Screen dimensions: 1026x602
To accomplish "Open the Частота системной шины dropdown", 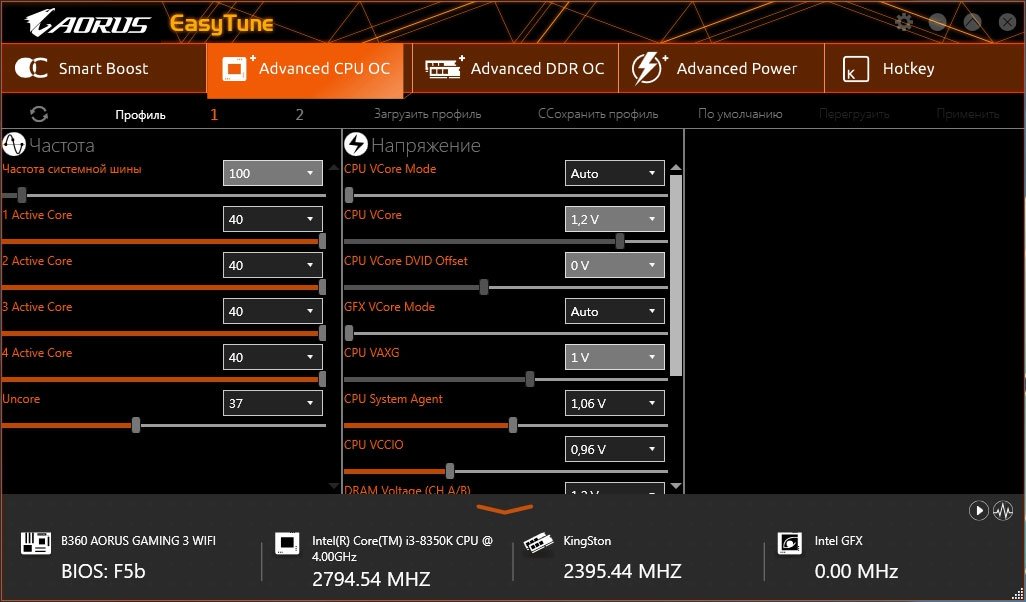I will [273, 173].
